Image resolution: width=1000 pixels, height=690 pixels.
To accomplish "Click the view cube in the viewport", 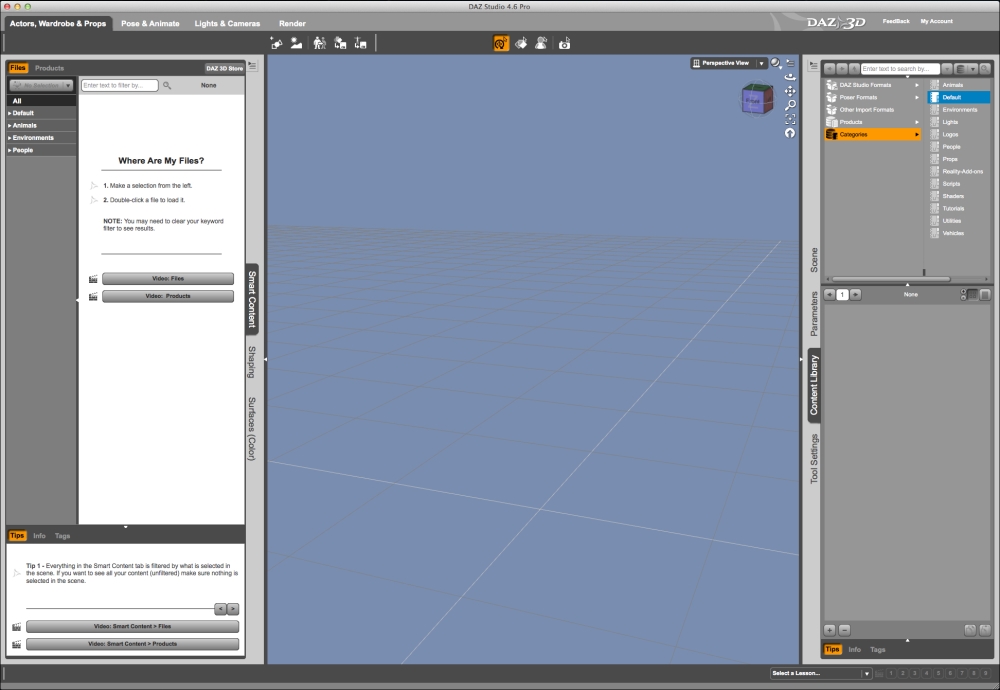I will (756, 99).
